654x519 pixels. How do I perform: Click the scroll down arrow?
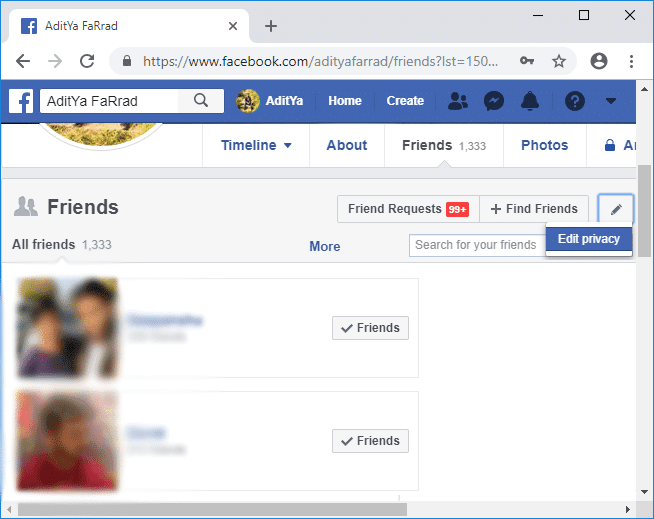[645, 491]
